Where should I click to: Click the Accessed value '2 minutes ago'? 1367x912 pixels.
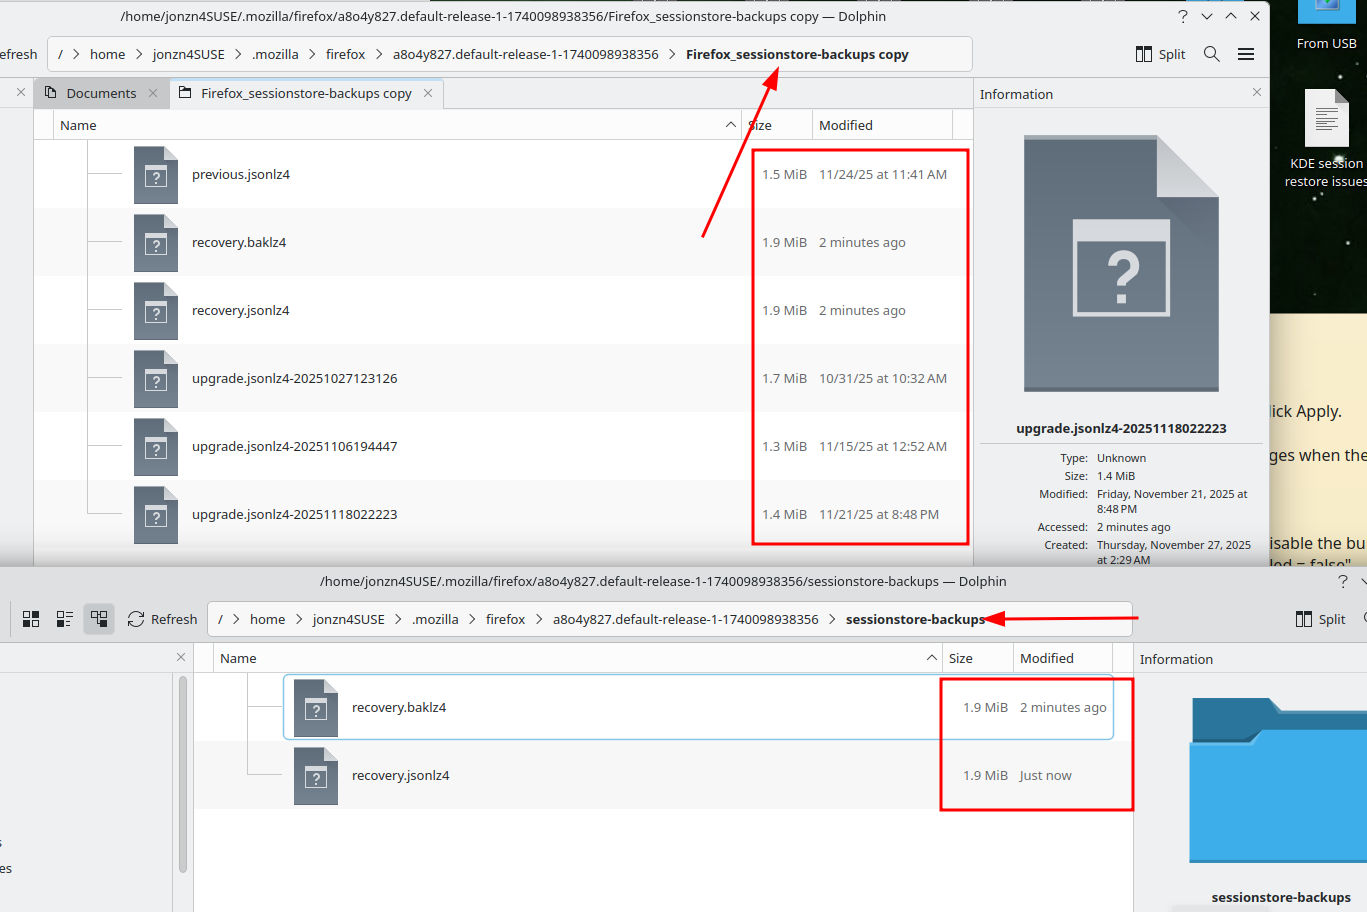click(x=1133, y=527)
